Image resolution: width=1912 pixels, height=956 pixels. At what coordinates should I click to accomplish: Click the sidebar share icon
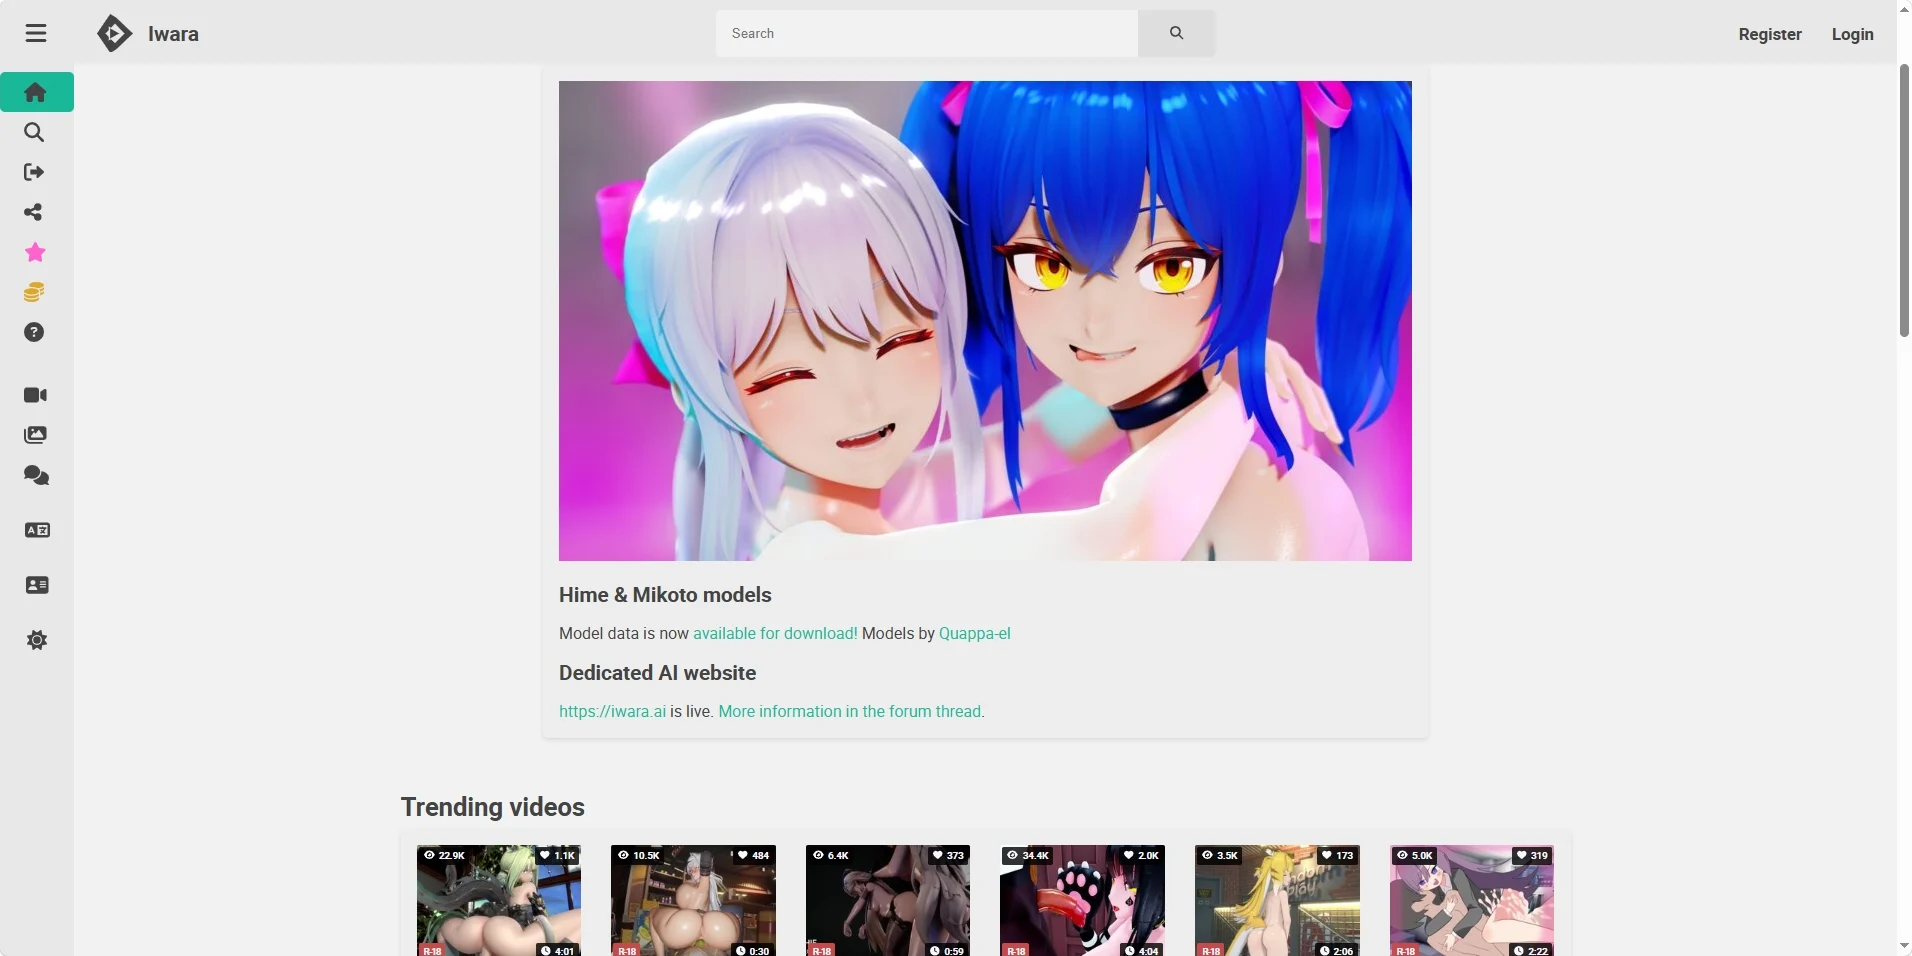[x=35, y=212]
